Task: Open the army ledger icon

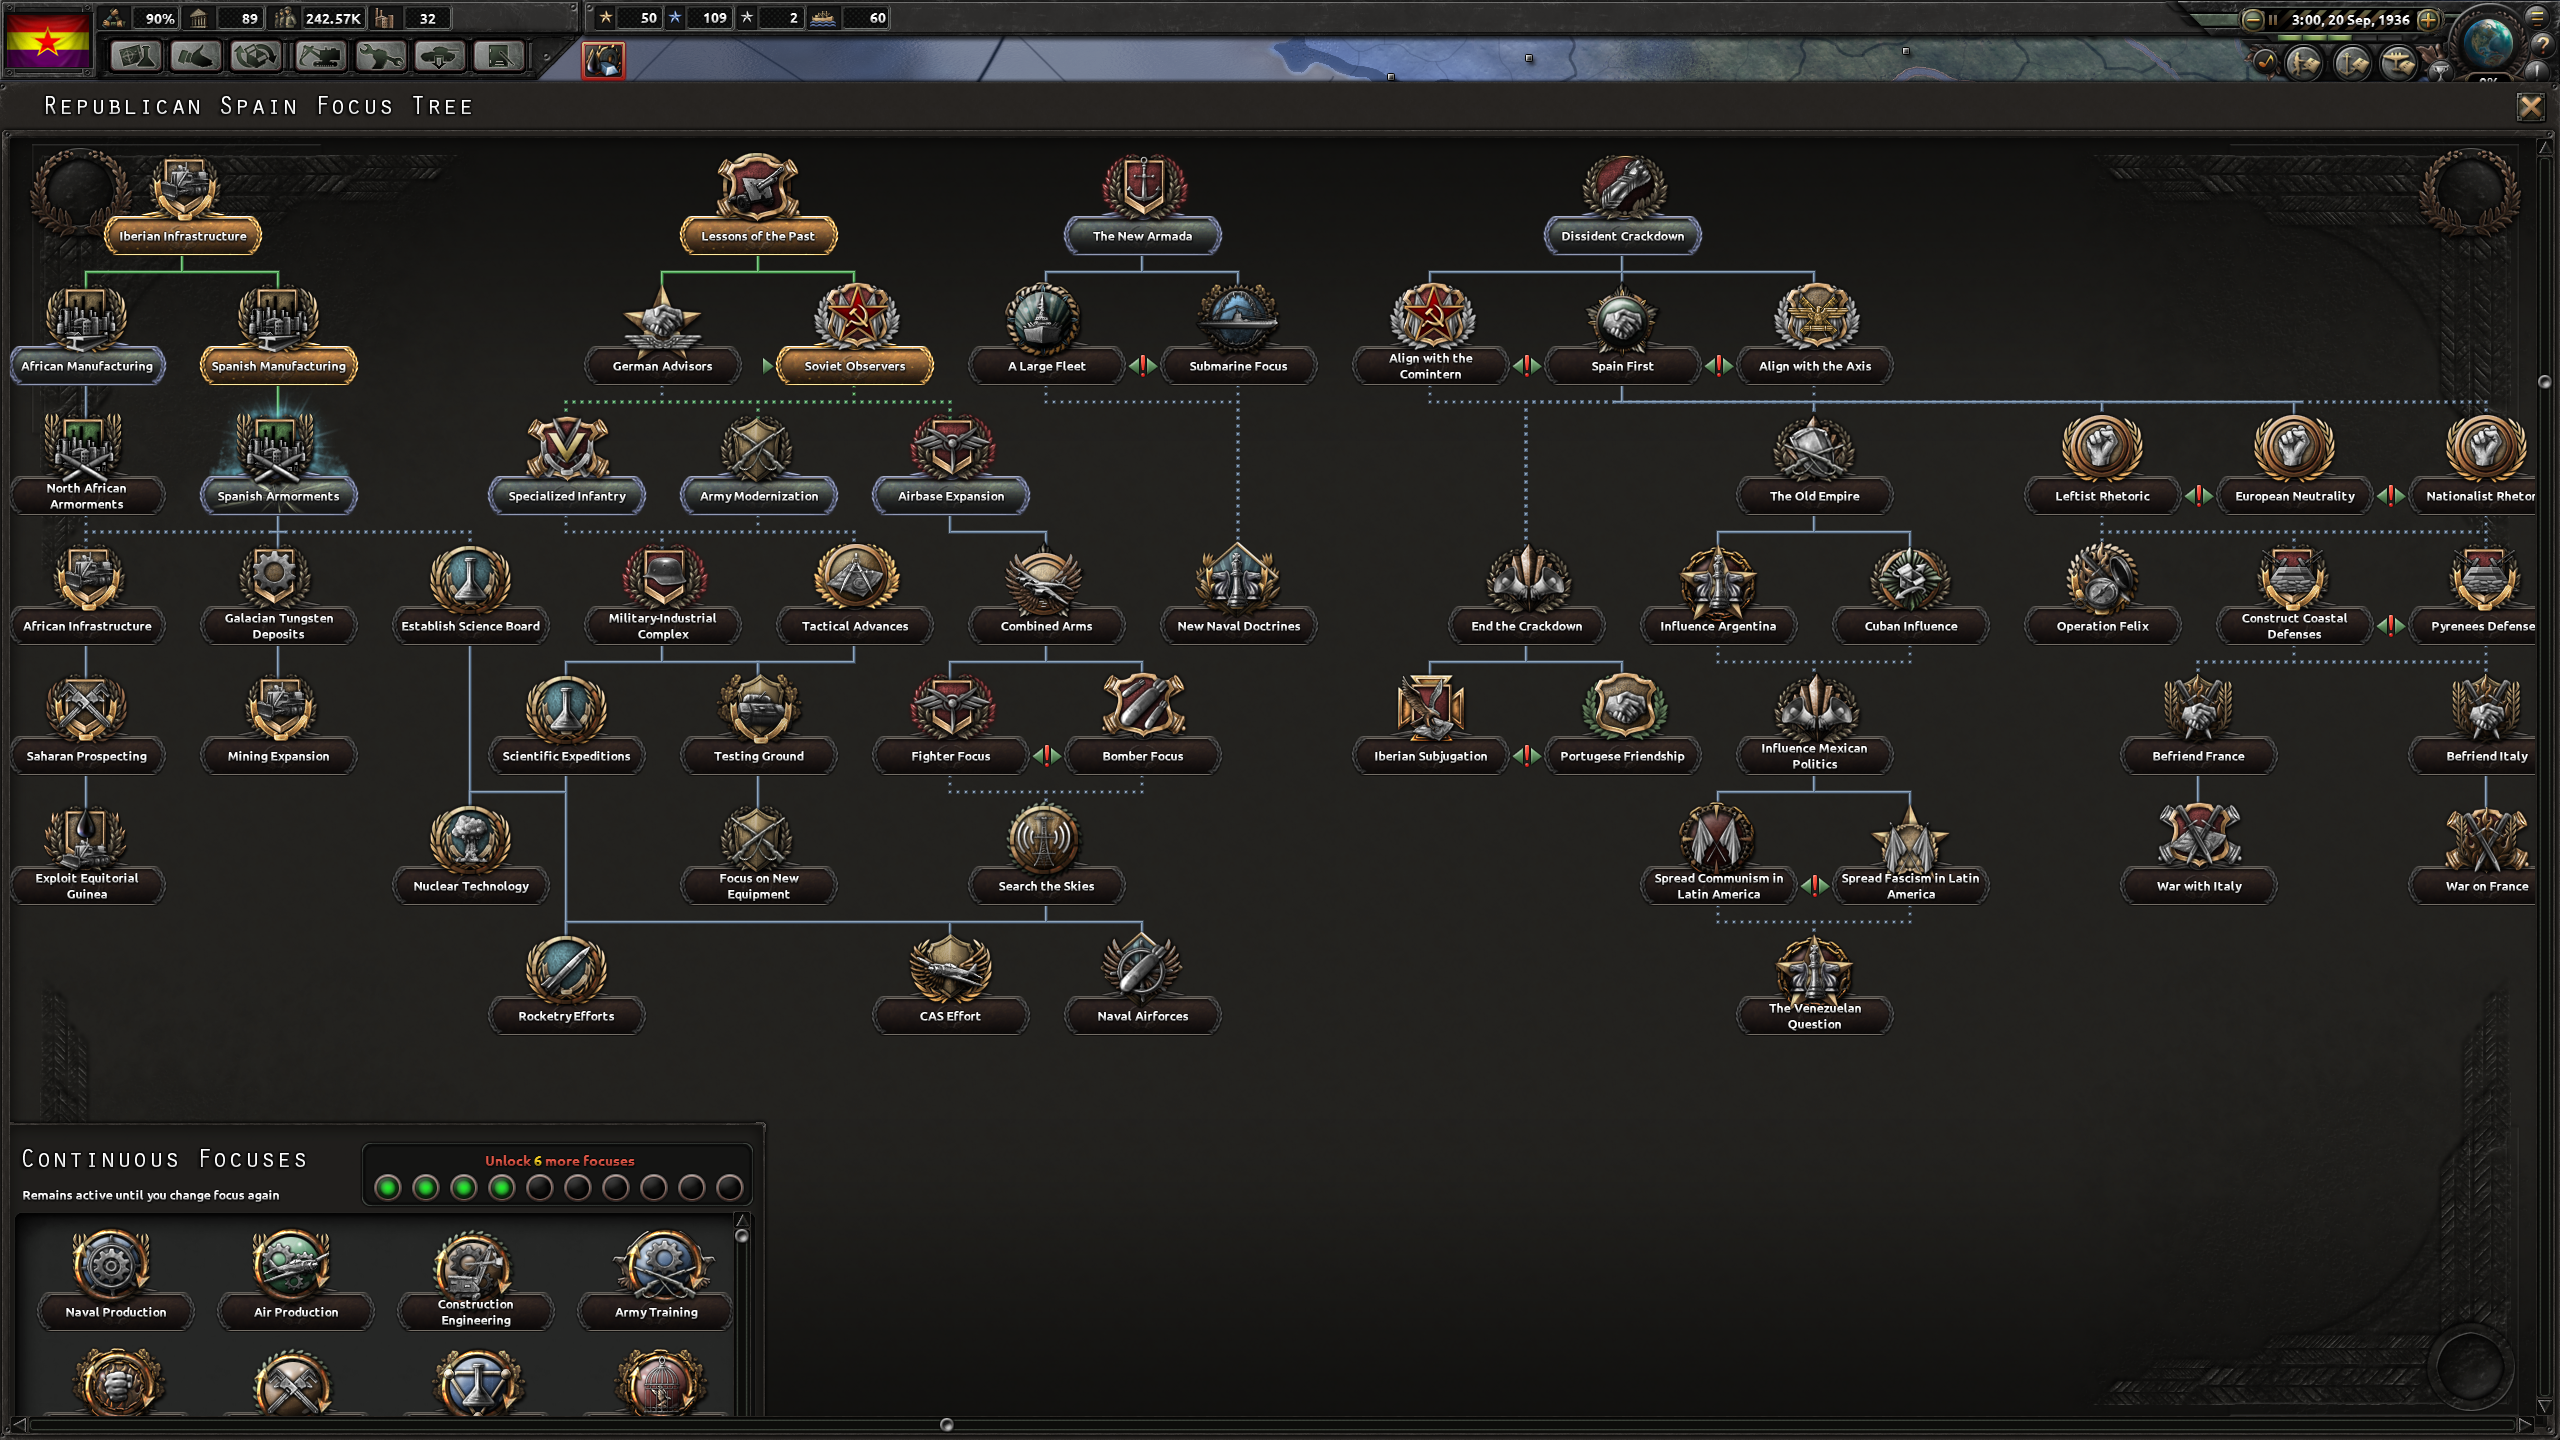Action: click(2304, 64)
